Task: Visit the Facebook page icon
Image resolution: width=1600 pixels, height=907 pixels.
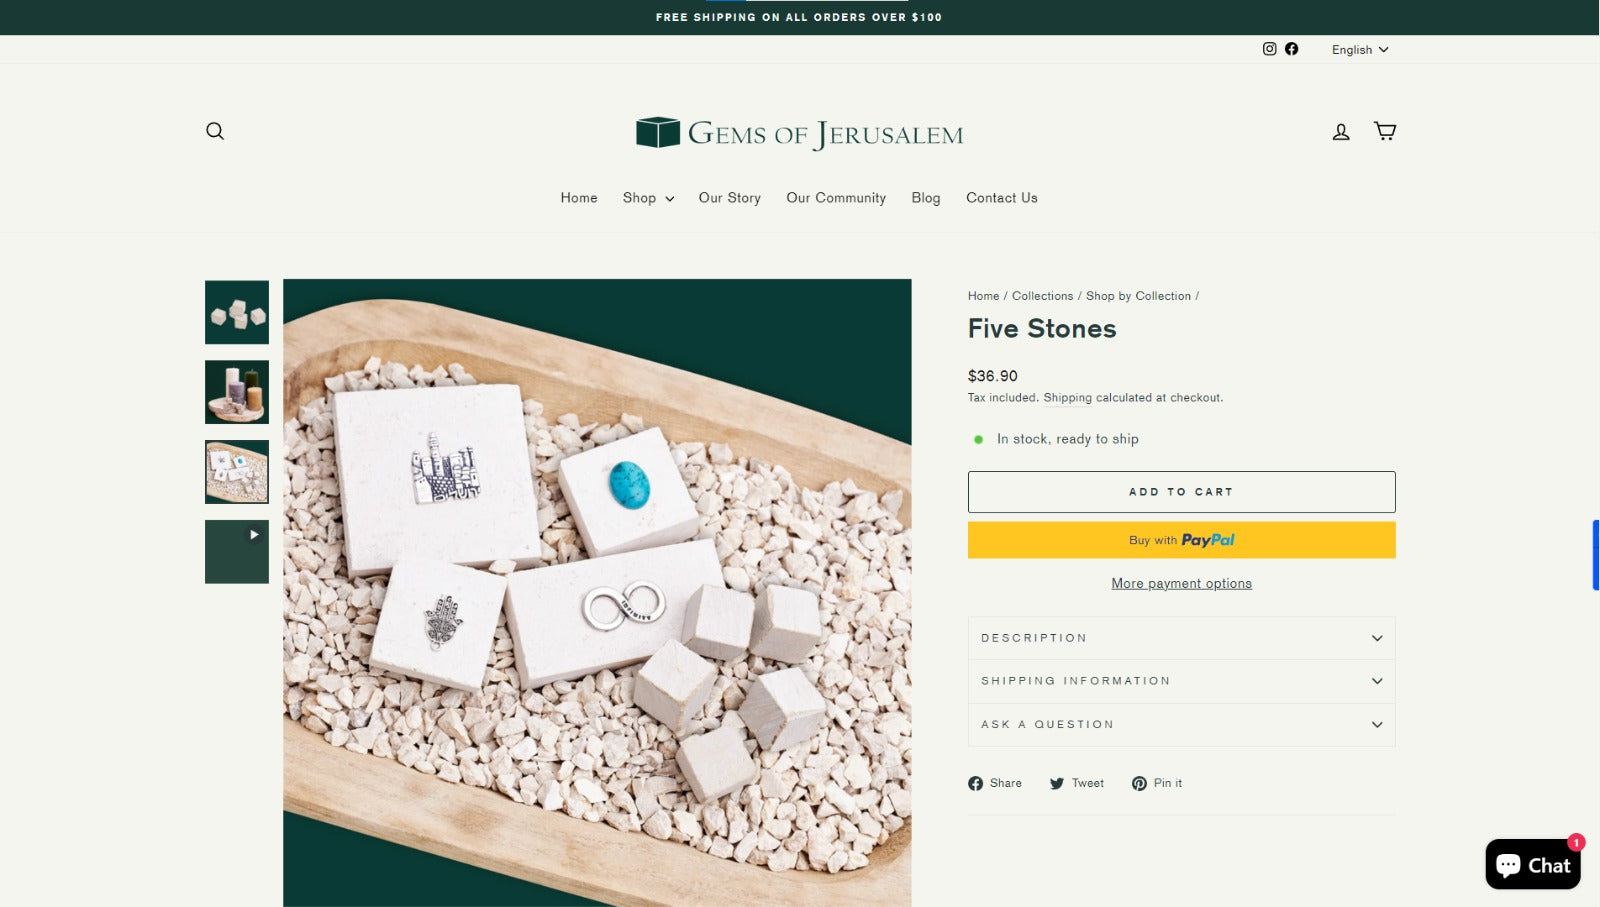Action: (x=1292, y=49)
